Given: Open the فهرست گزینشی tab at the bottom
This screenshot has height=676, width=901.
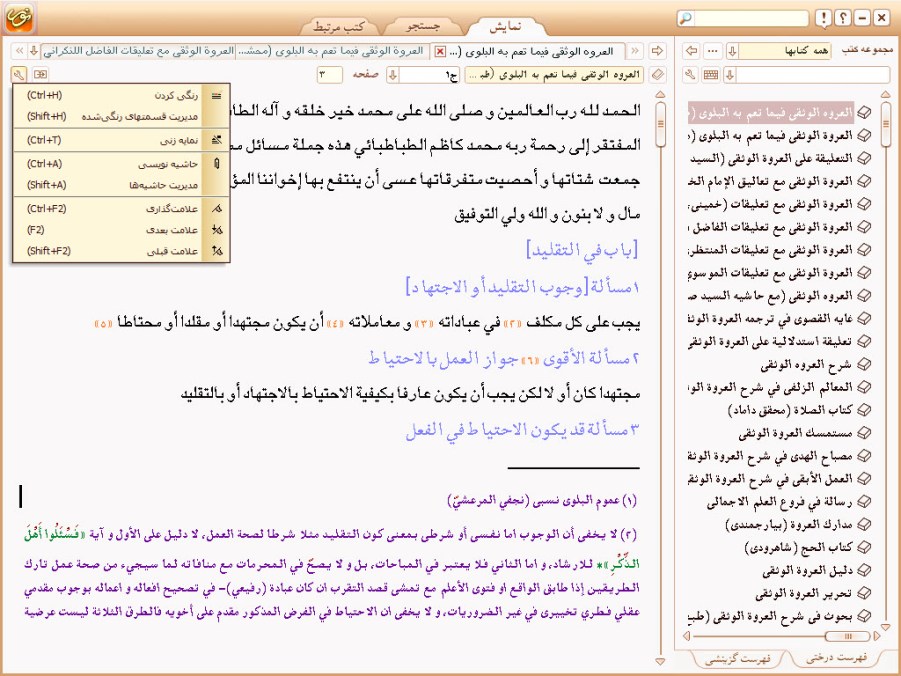Looking at the screenshot, I should pos(737,659).
